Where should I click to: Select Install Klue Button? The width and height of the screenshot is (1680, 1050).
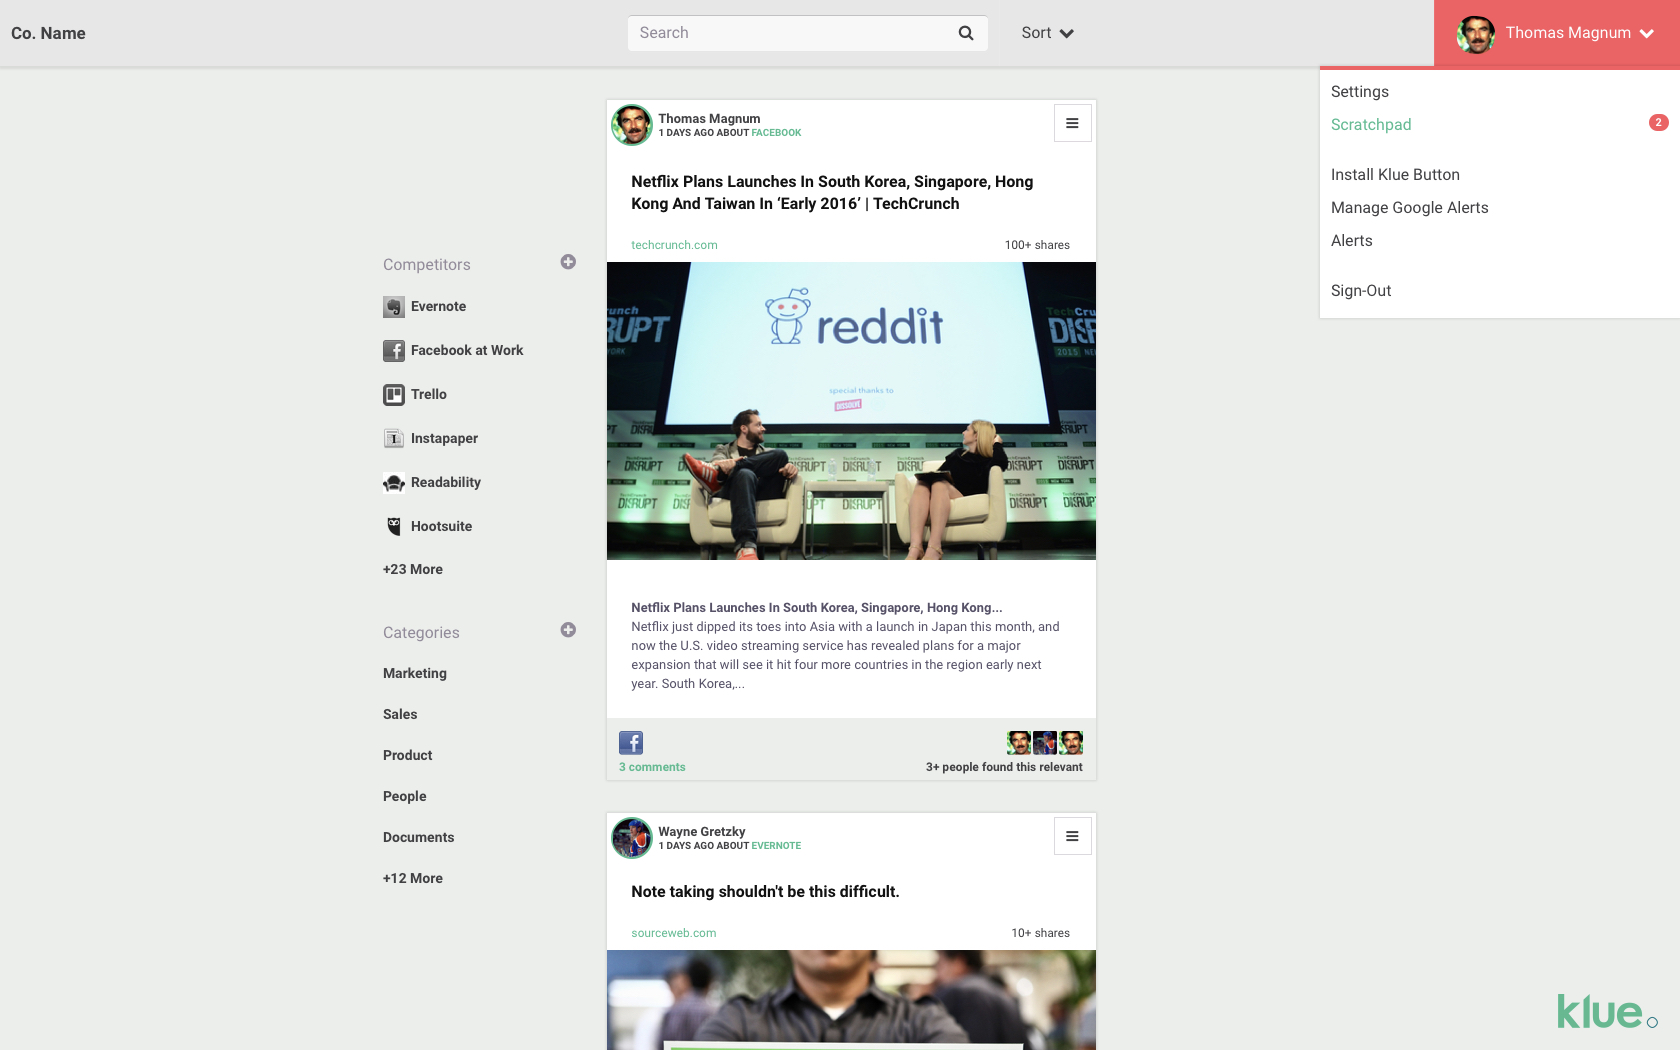(x=1395, y=175)
